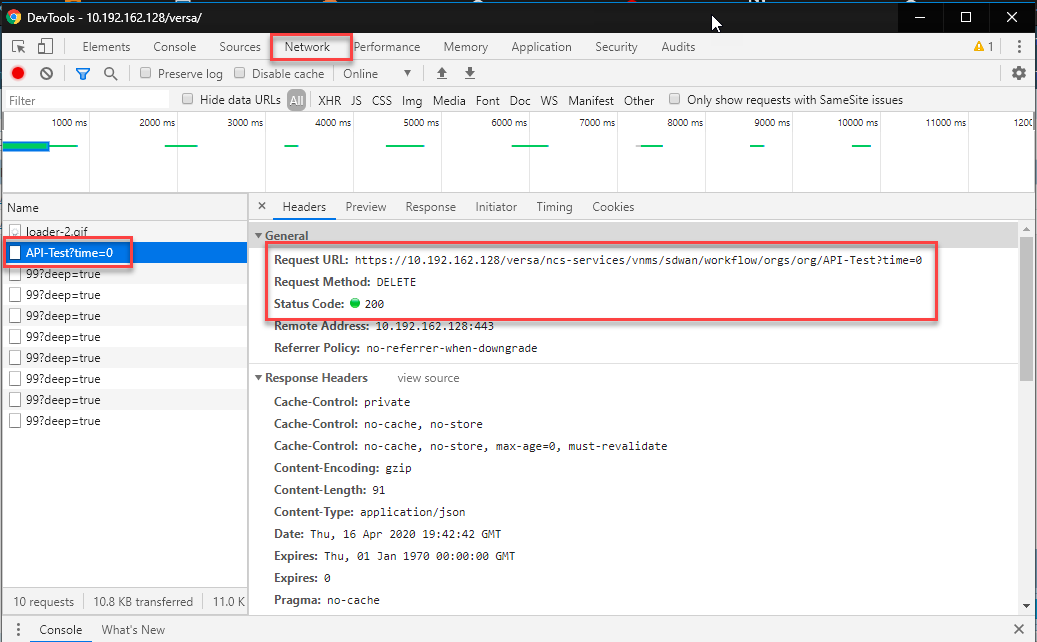Click the import HAR upload arrow icon
Screen dimensions: 1037x642
coord(442,73)
